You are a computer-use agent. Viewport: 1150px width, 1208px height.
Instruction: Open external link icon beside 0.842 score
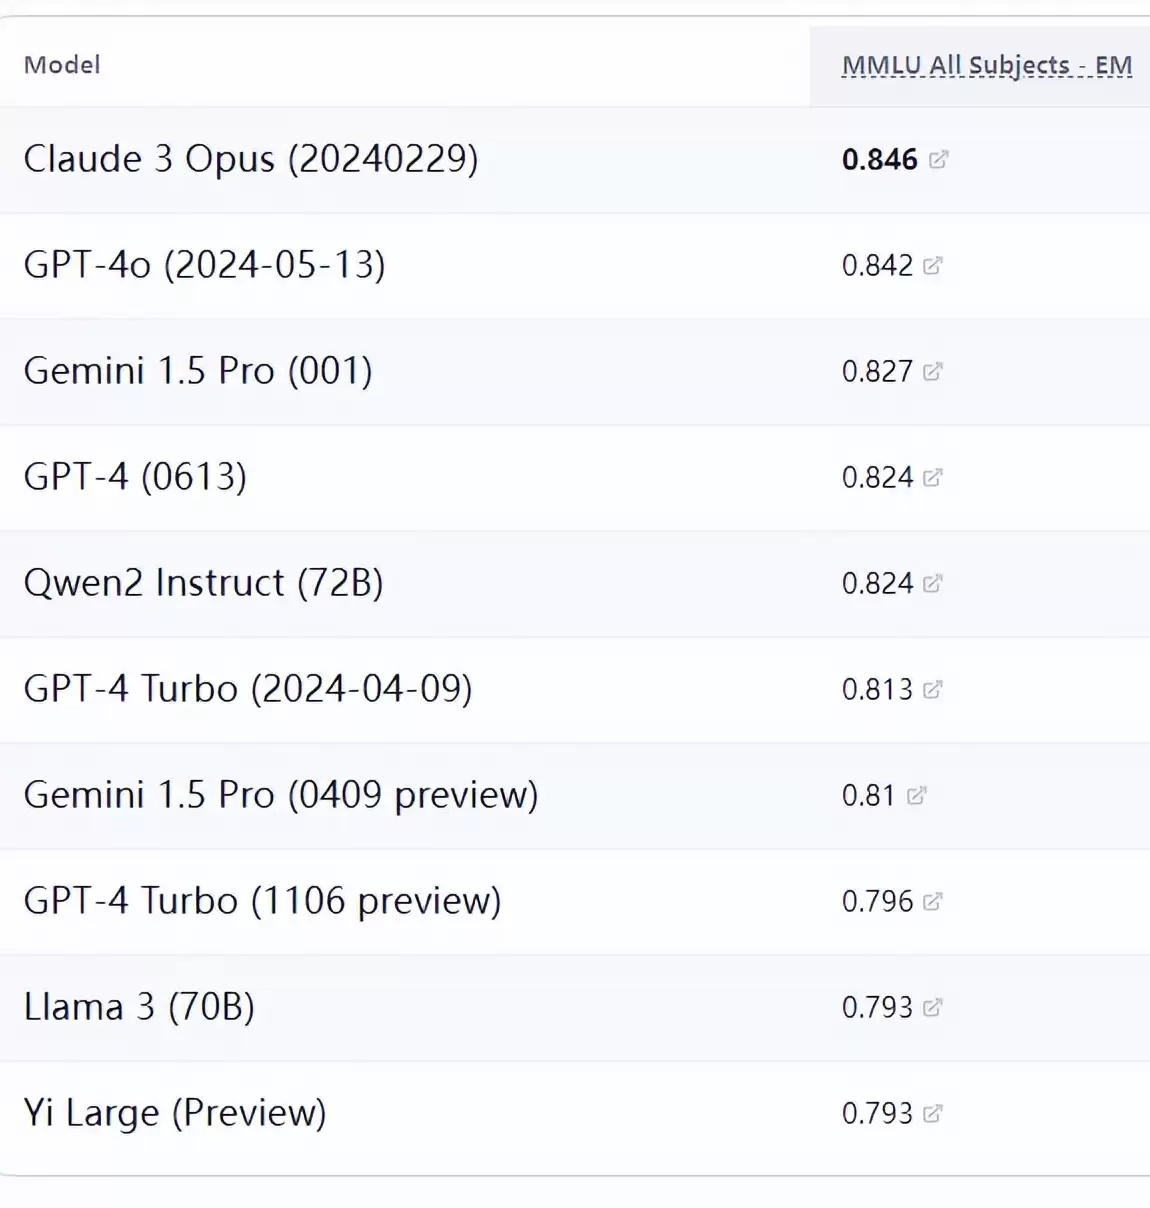932,265
